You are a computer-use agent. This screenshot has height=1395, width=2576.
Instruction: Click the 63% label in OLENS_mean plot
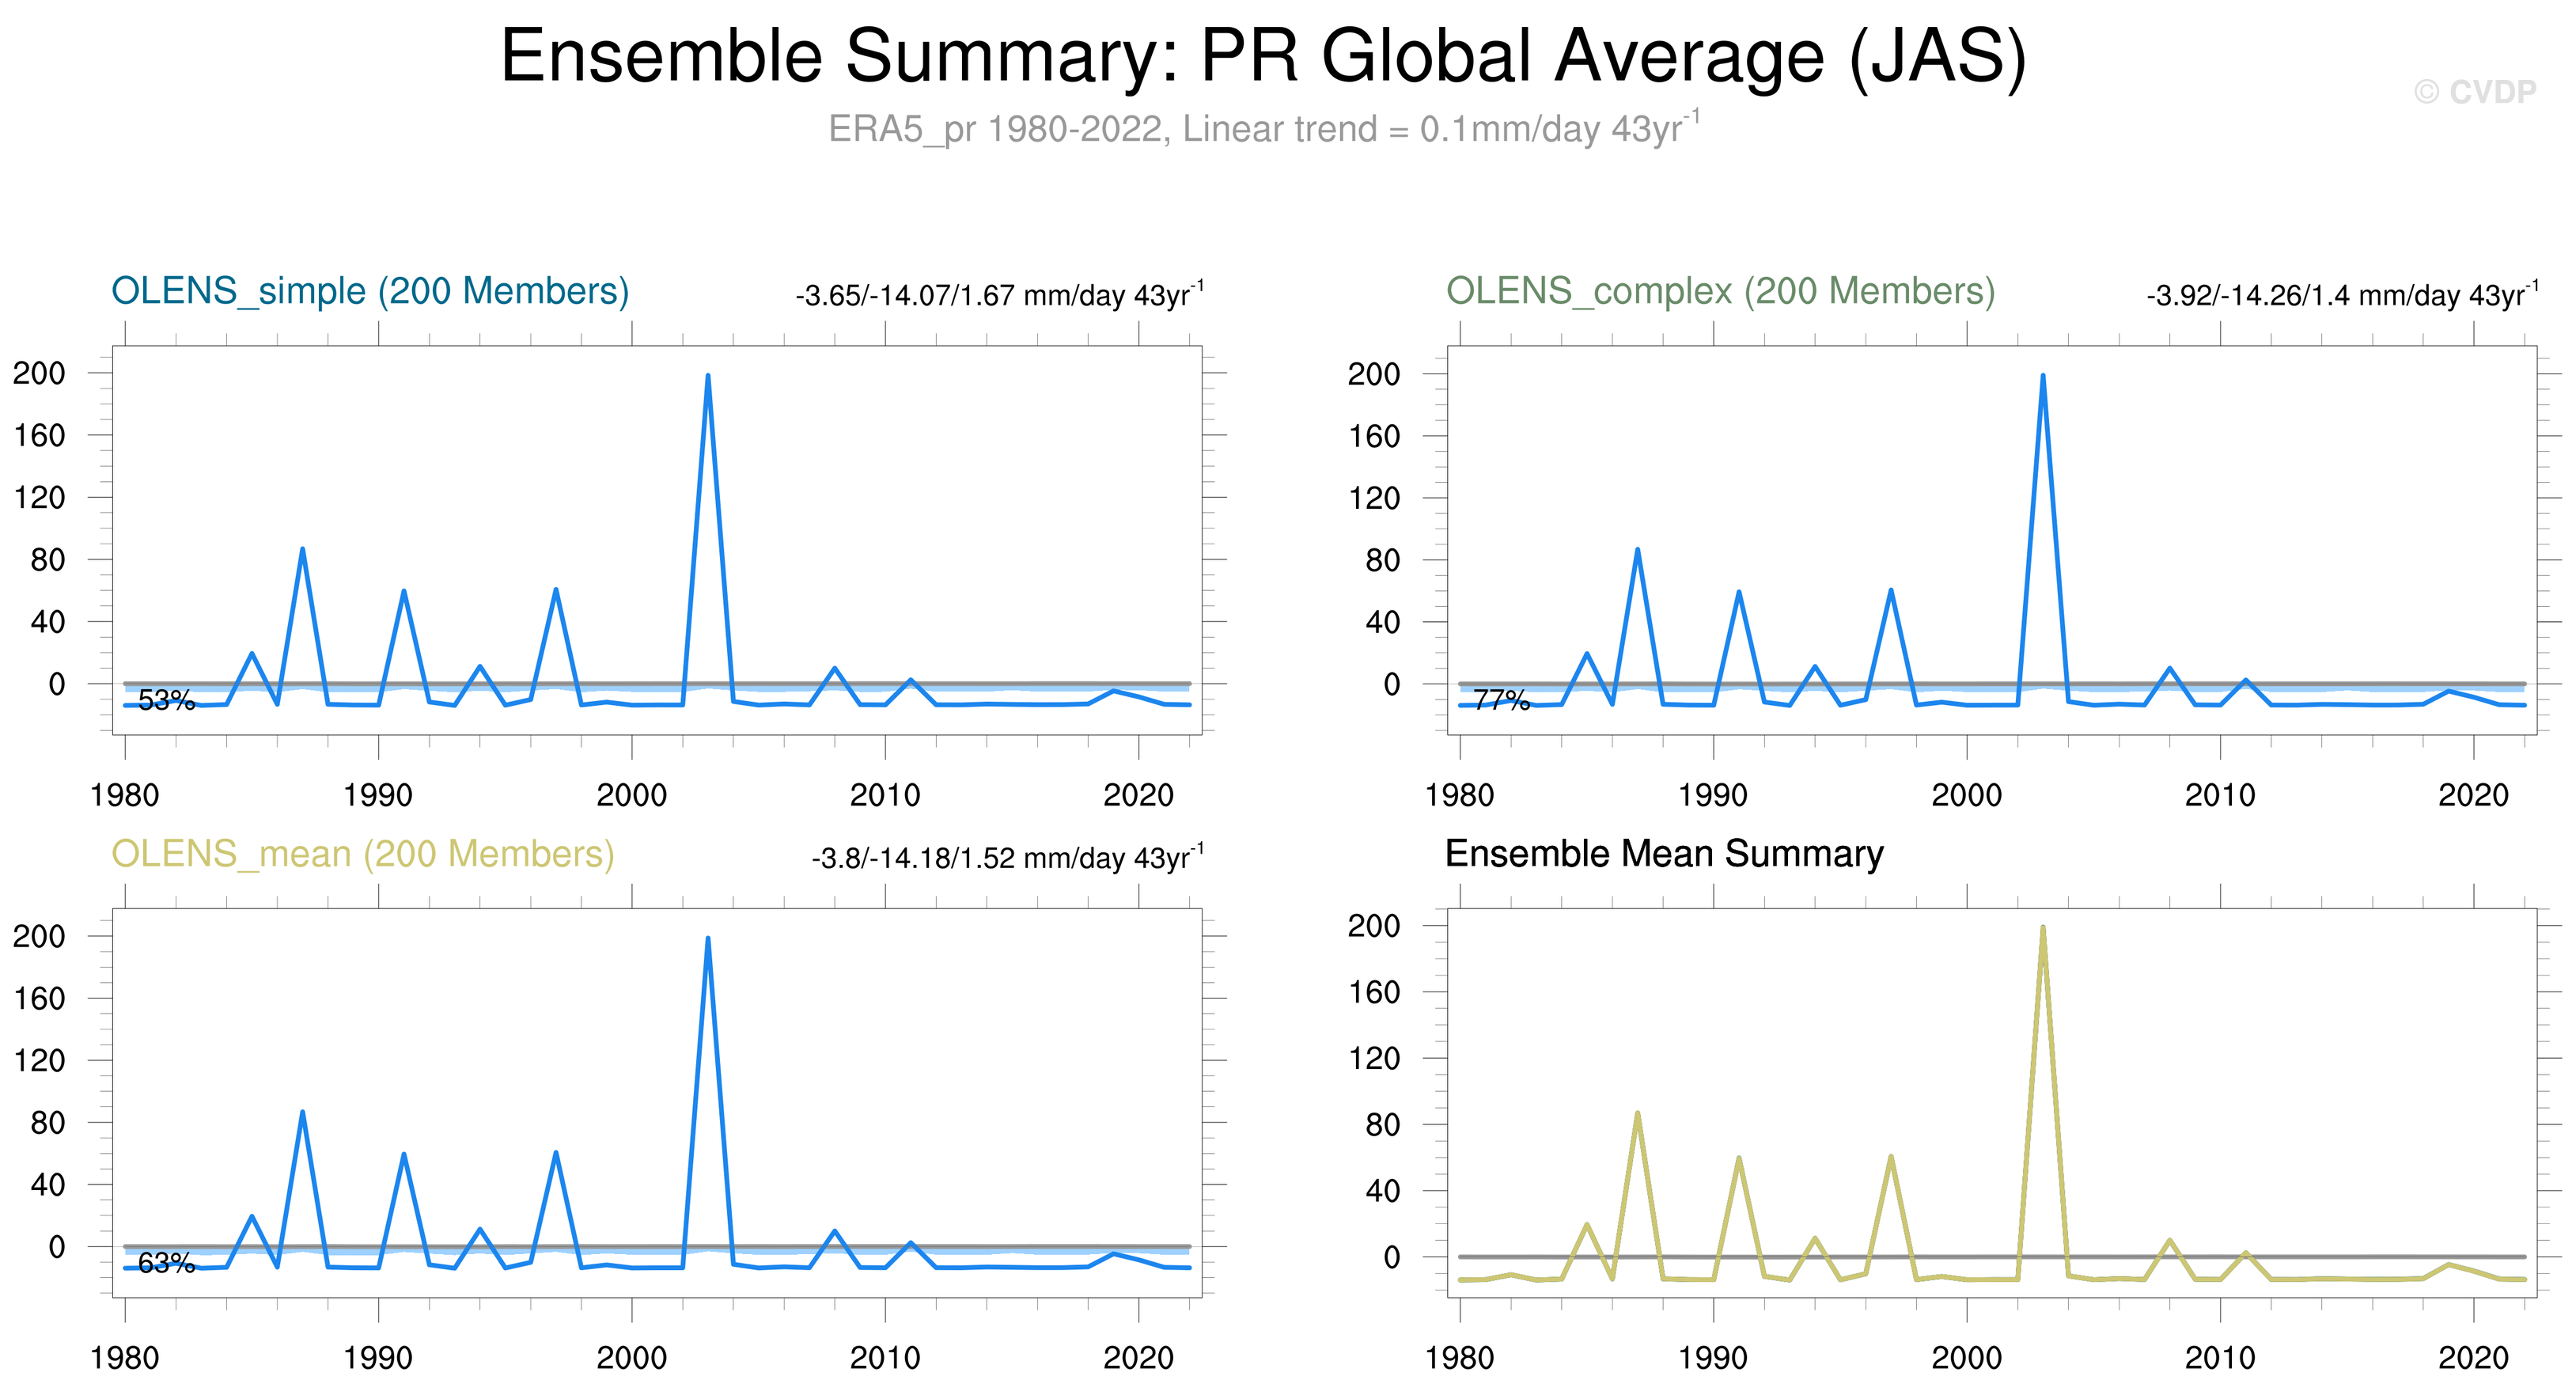(166, 1263)
